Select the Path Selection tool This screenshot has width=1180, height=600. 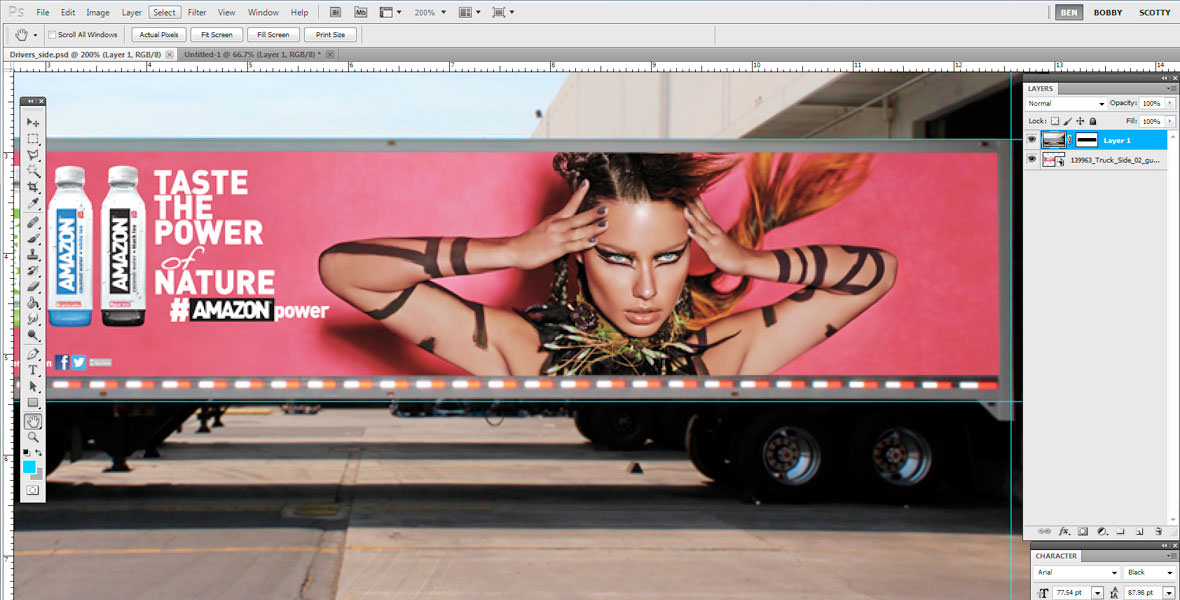(33, 387)
